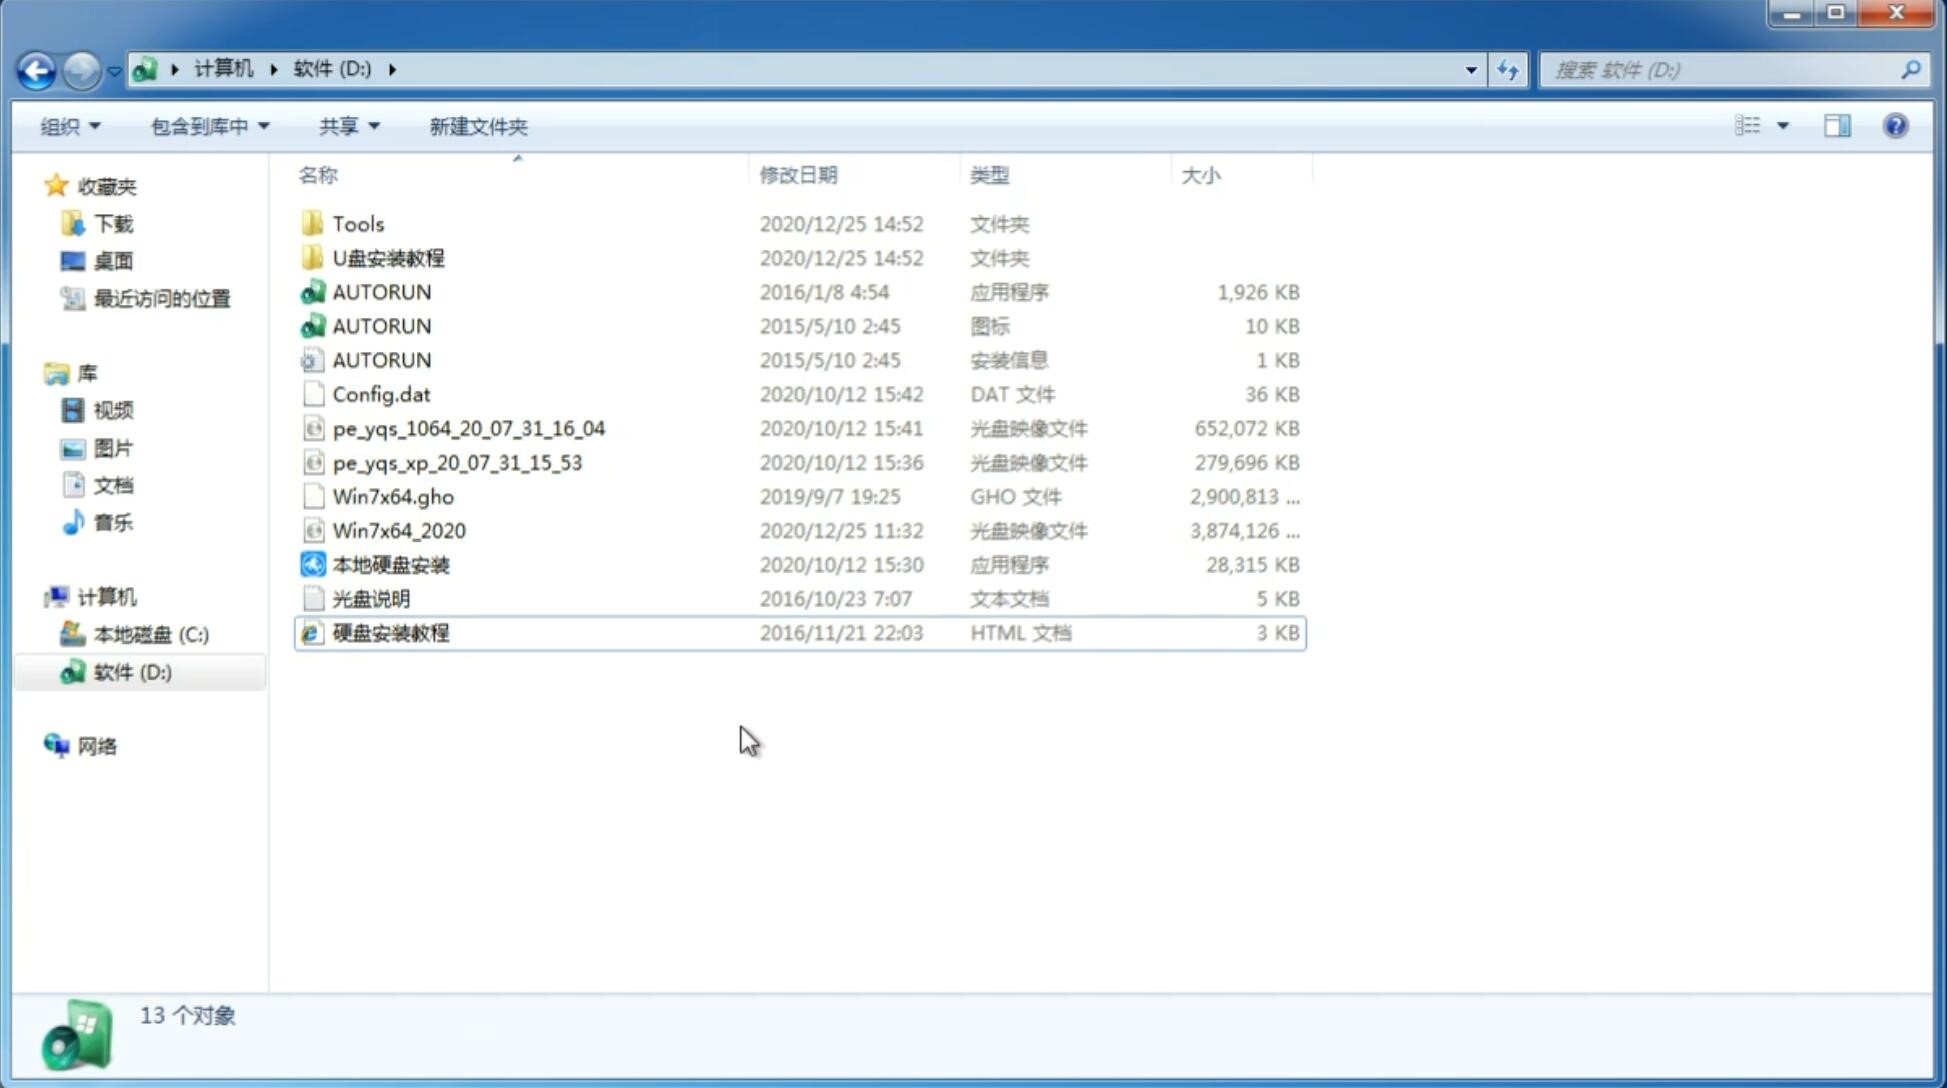Click help icon in toolbar

click(x=1896, y=126)
